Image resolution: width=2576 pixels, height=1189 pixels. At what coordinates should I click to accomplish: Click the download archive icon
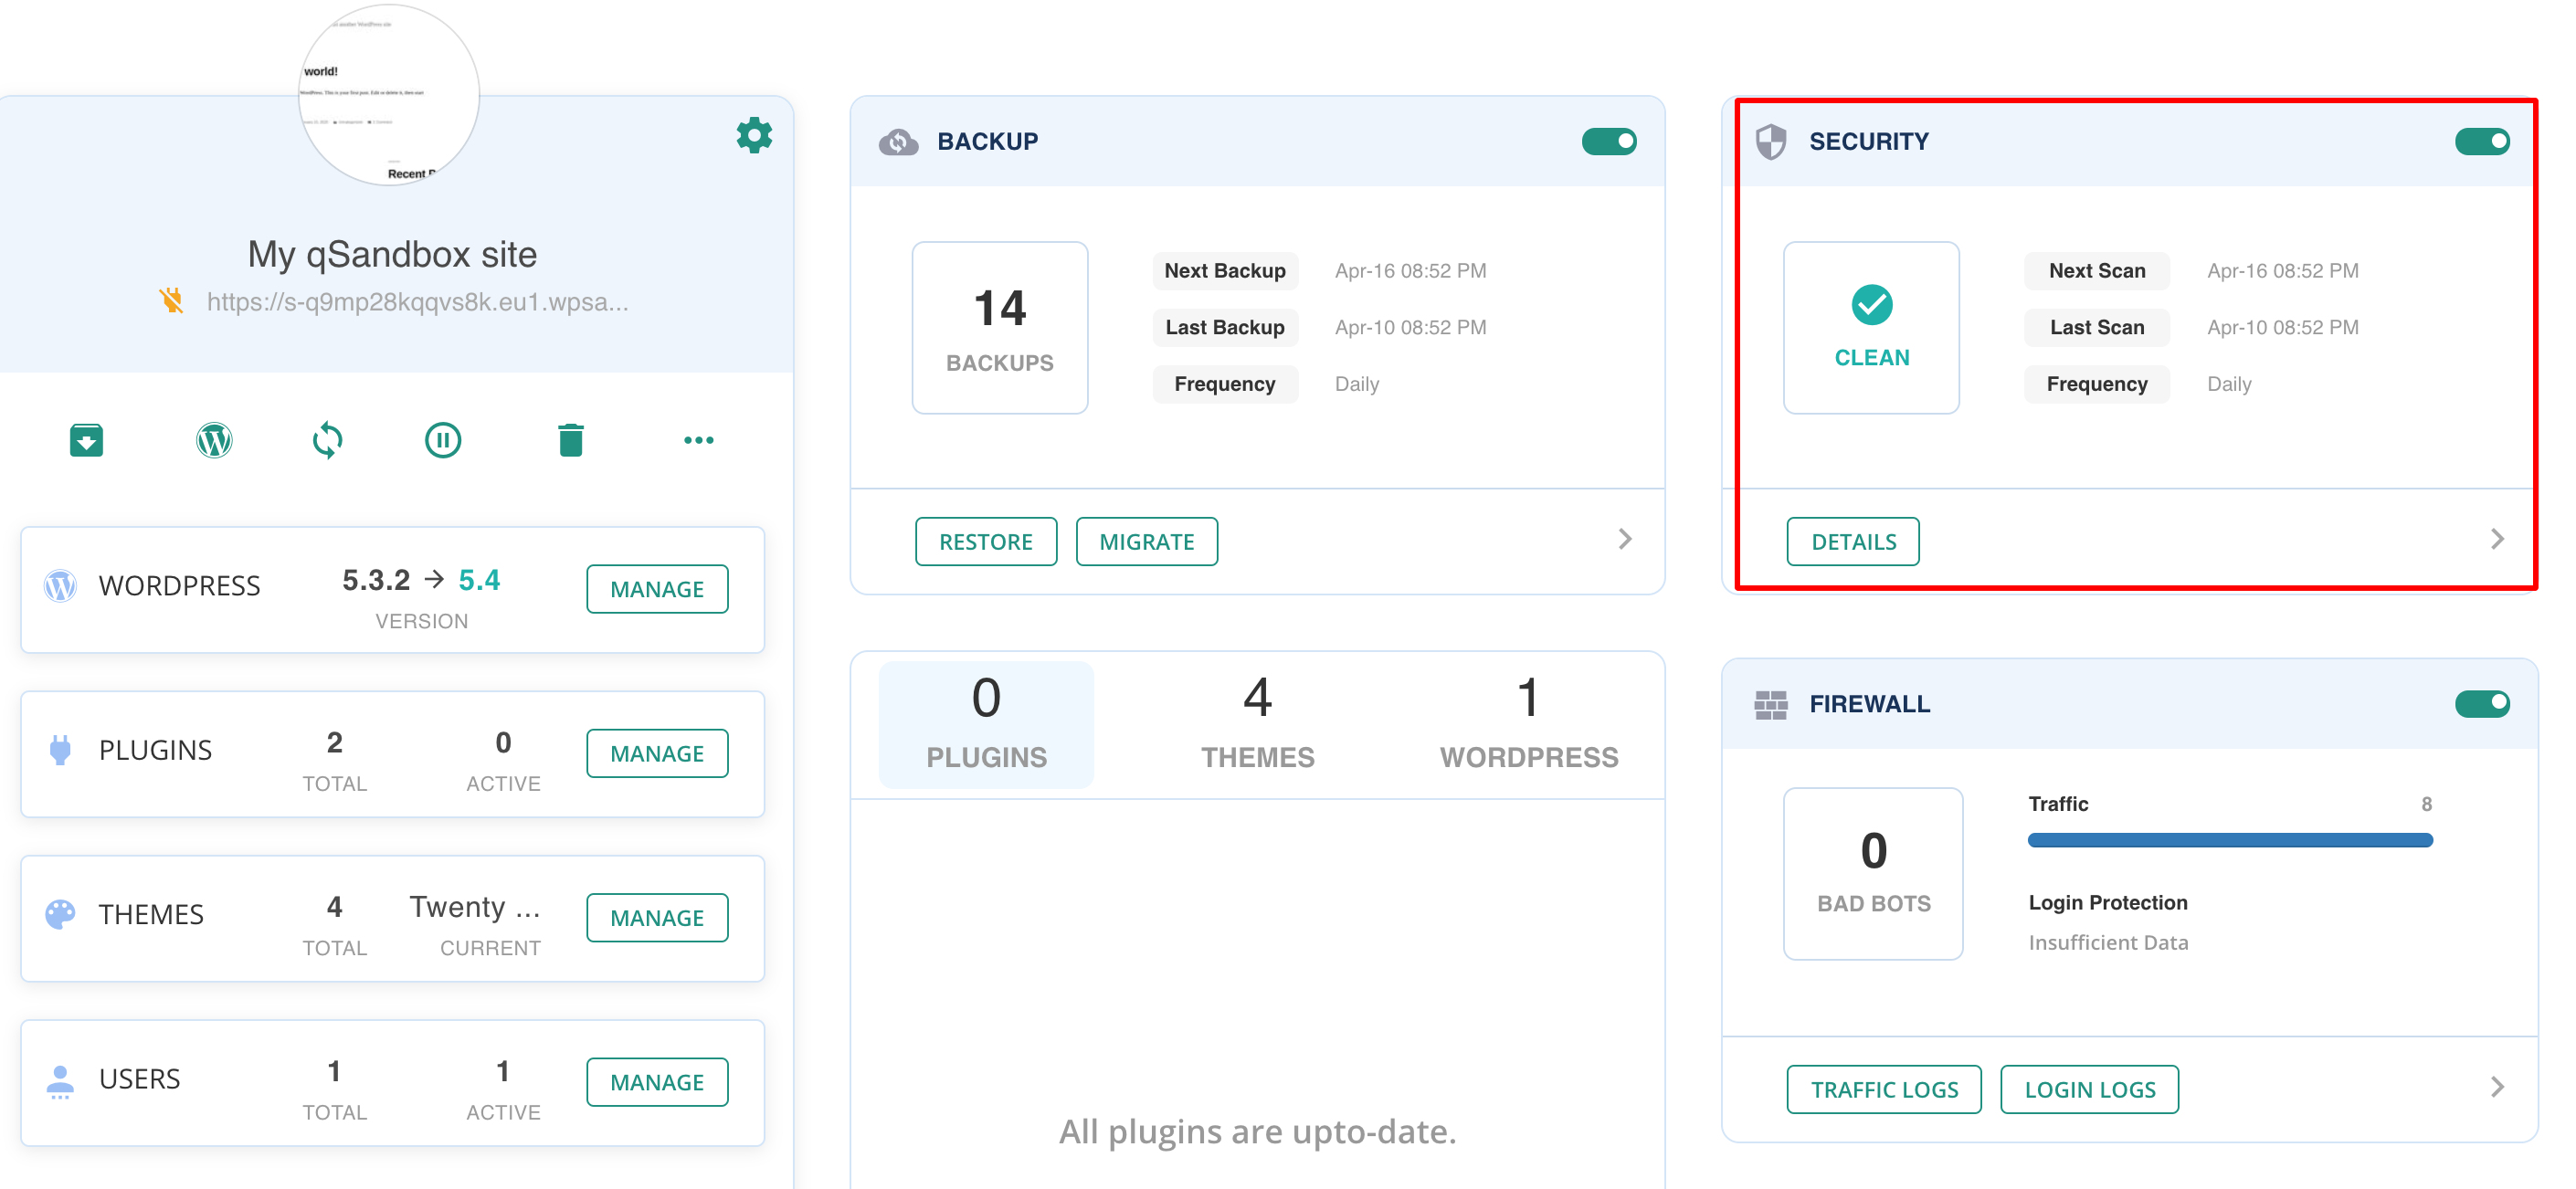[86, 440]
